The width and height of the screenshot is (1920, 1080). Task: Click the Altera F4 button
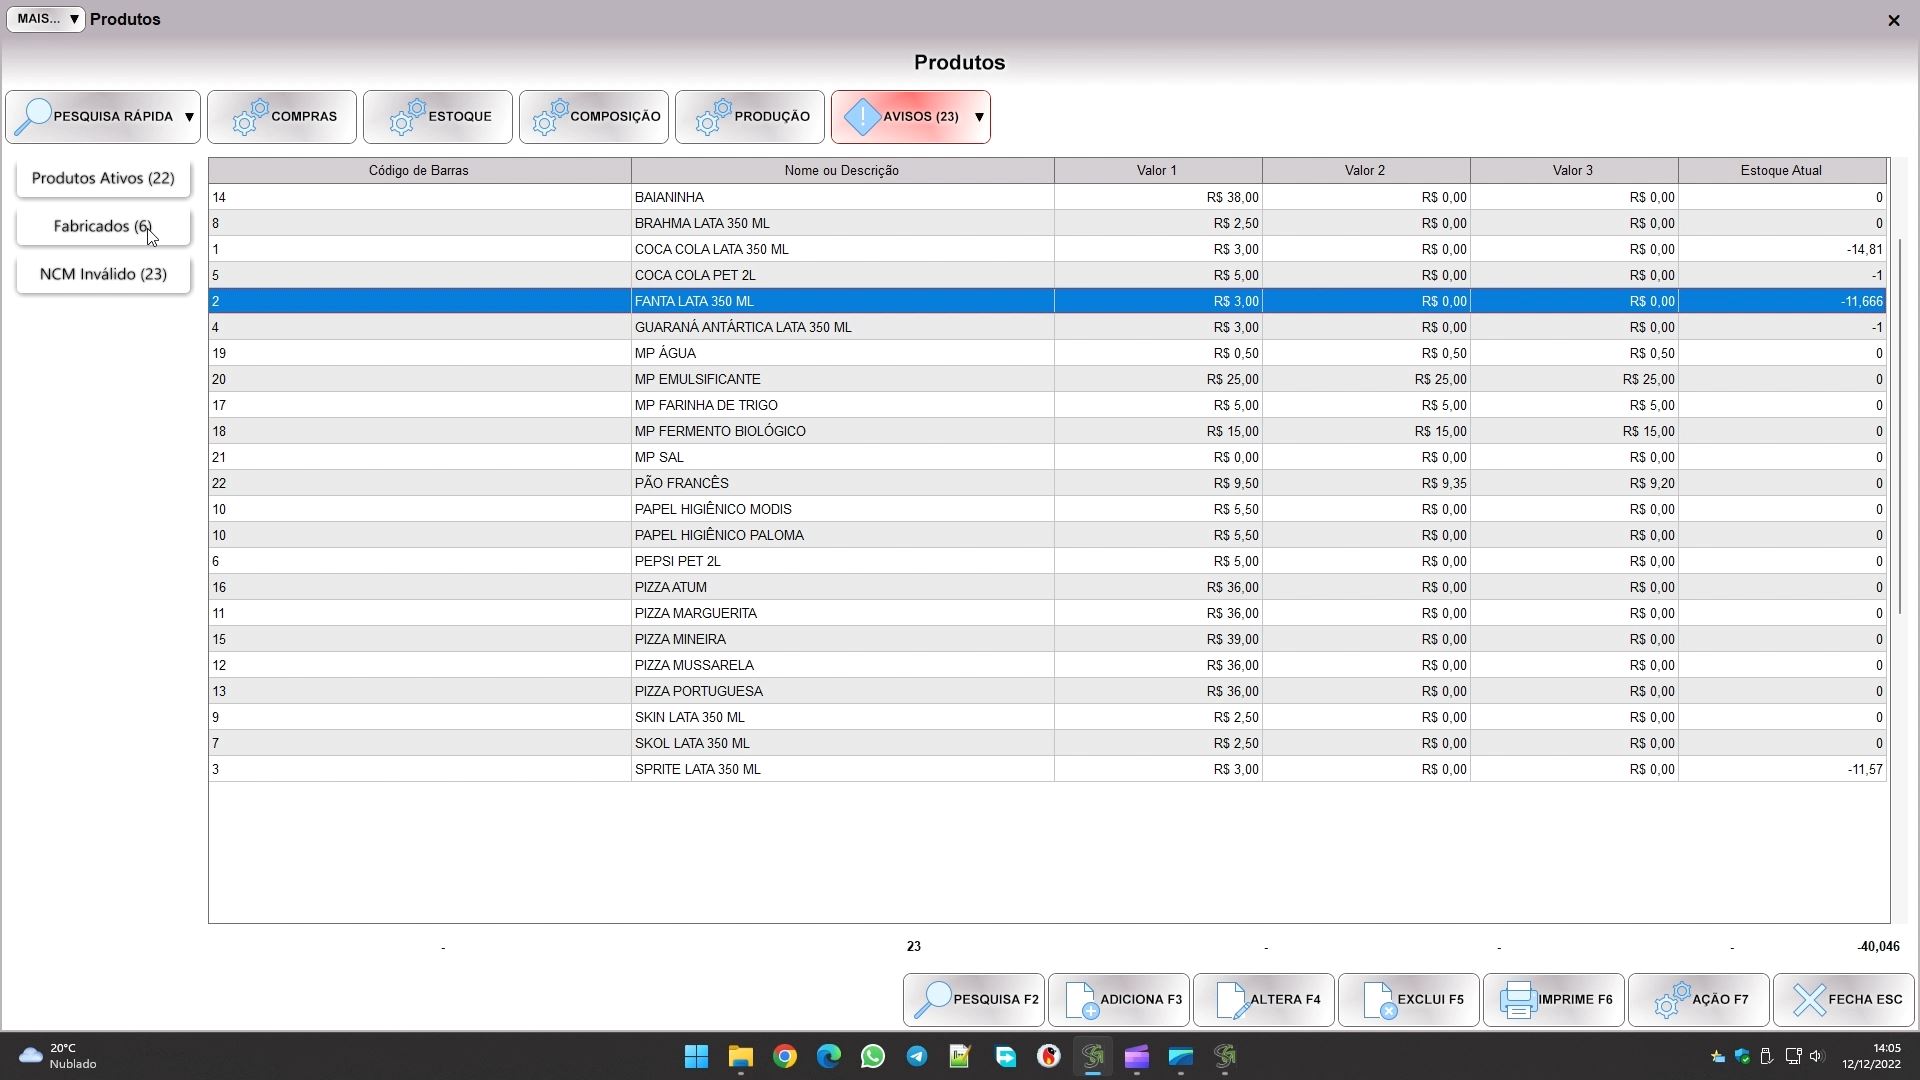[x=1263, y=999]
